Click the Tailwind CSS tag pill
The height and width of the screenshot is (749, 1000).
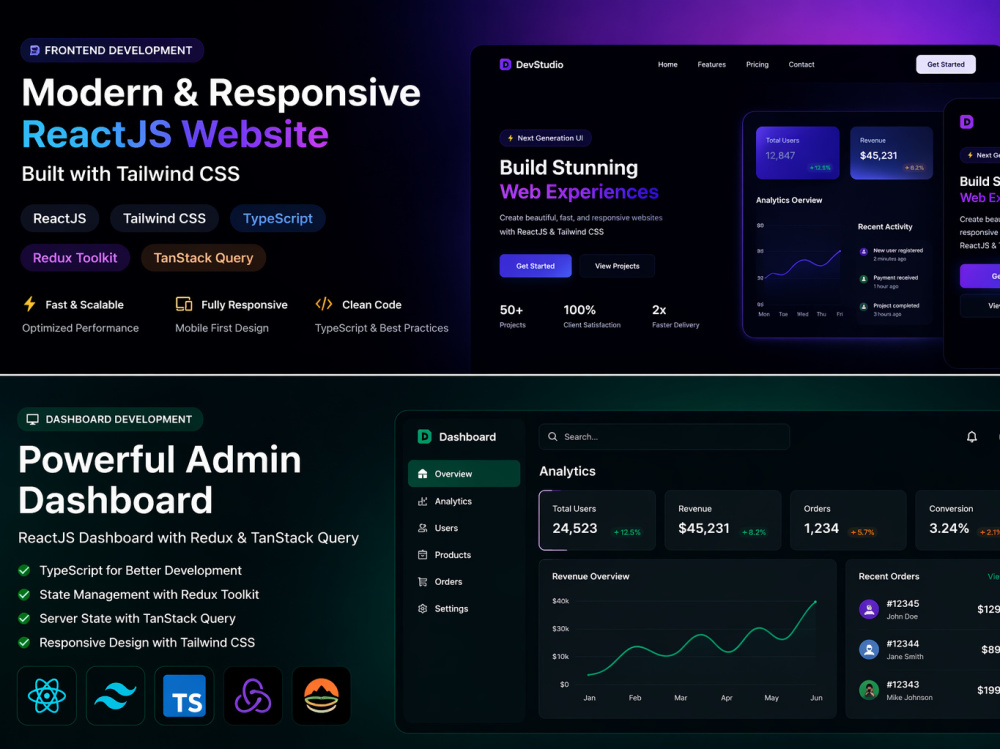click(165, 218)
